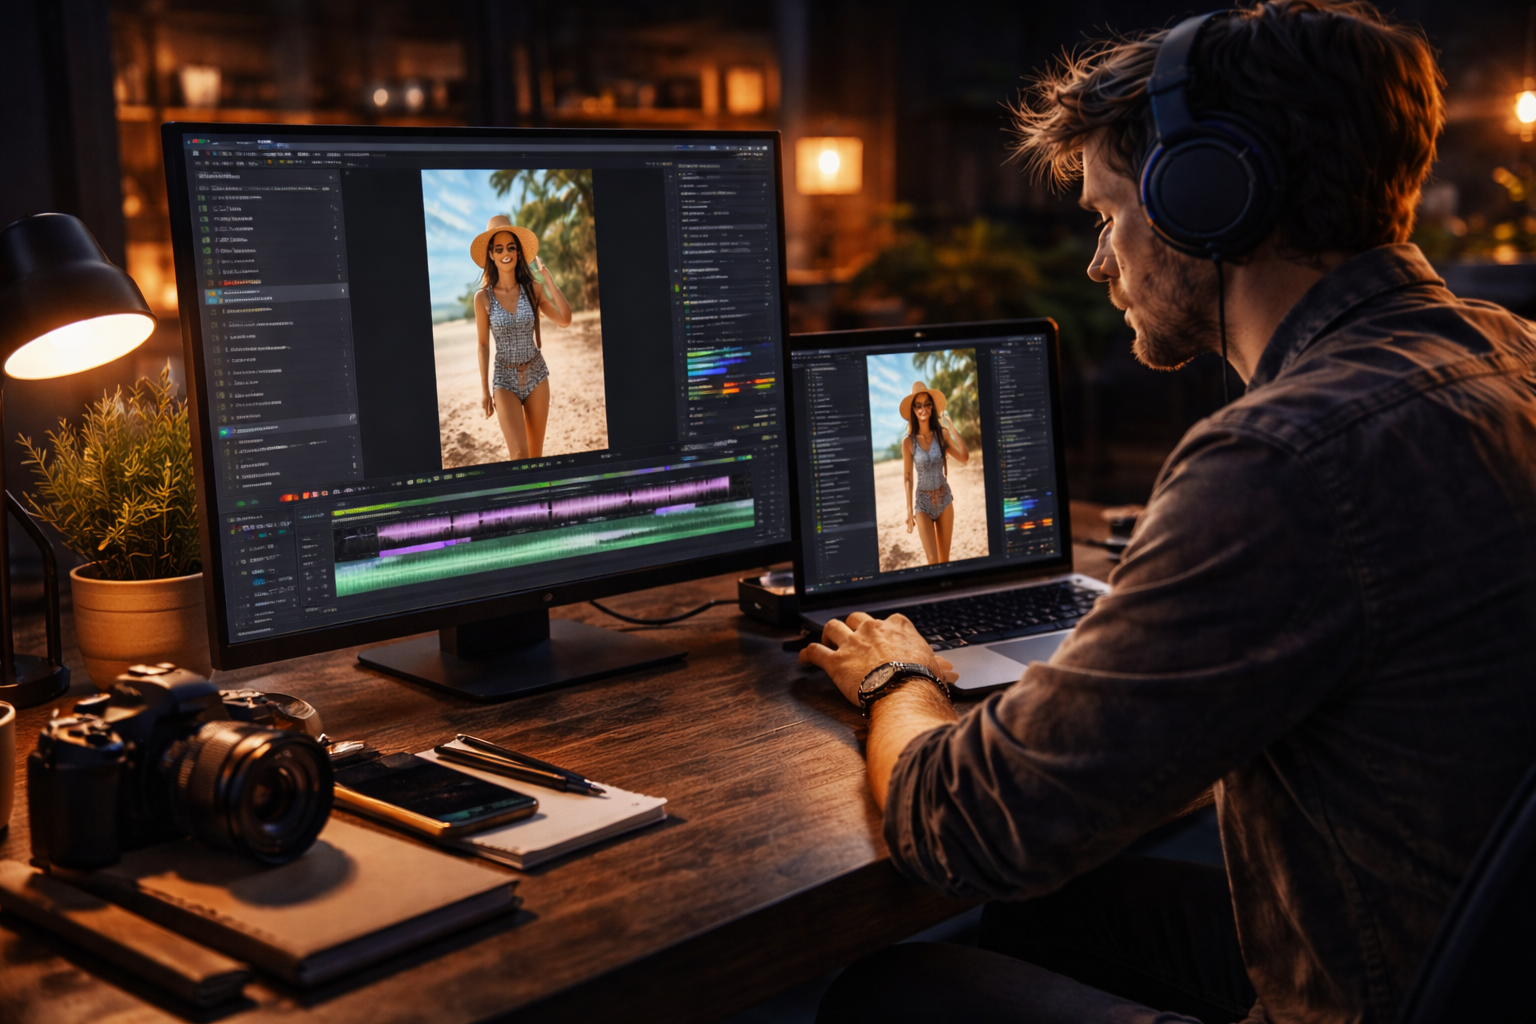This screenshot has height=1024, width=1536.
Task: Click the green indicator icon below left list
Action: 241,503
